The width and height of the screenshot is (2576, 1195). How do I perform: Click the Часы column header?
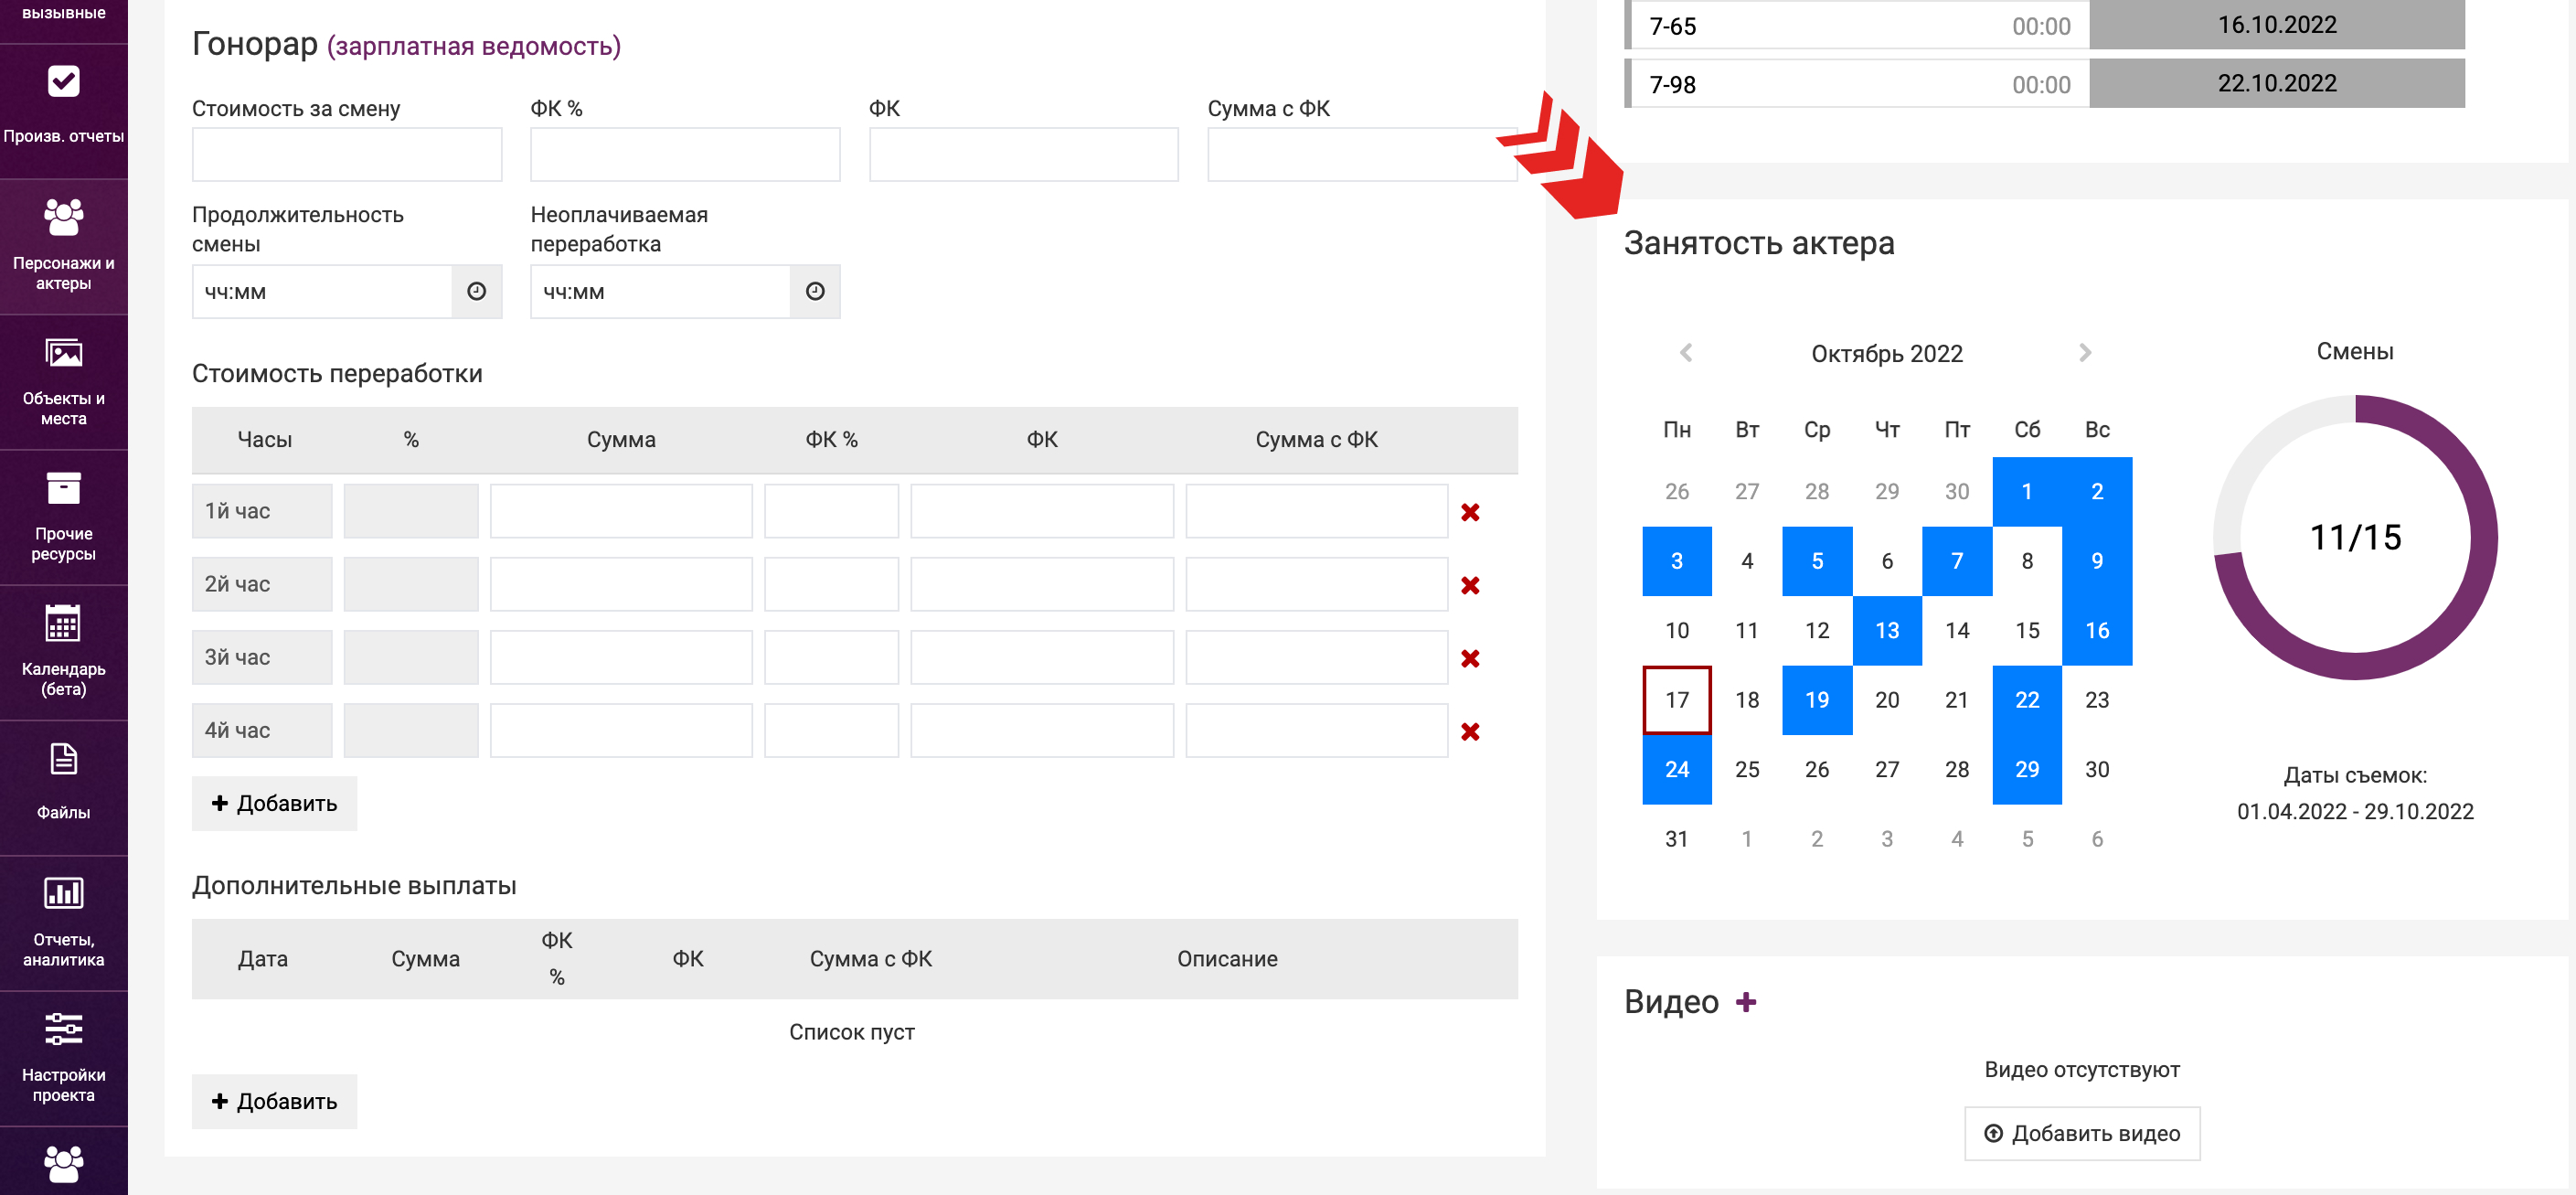tap(265, 440)
